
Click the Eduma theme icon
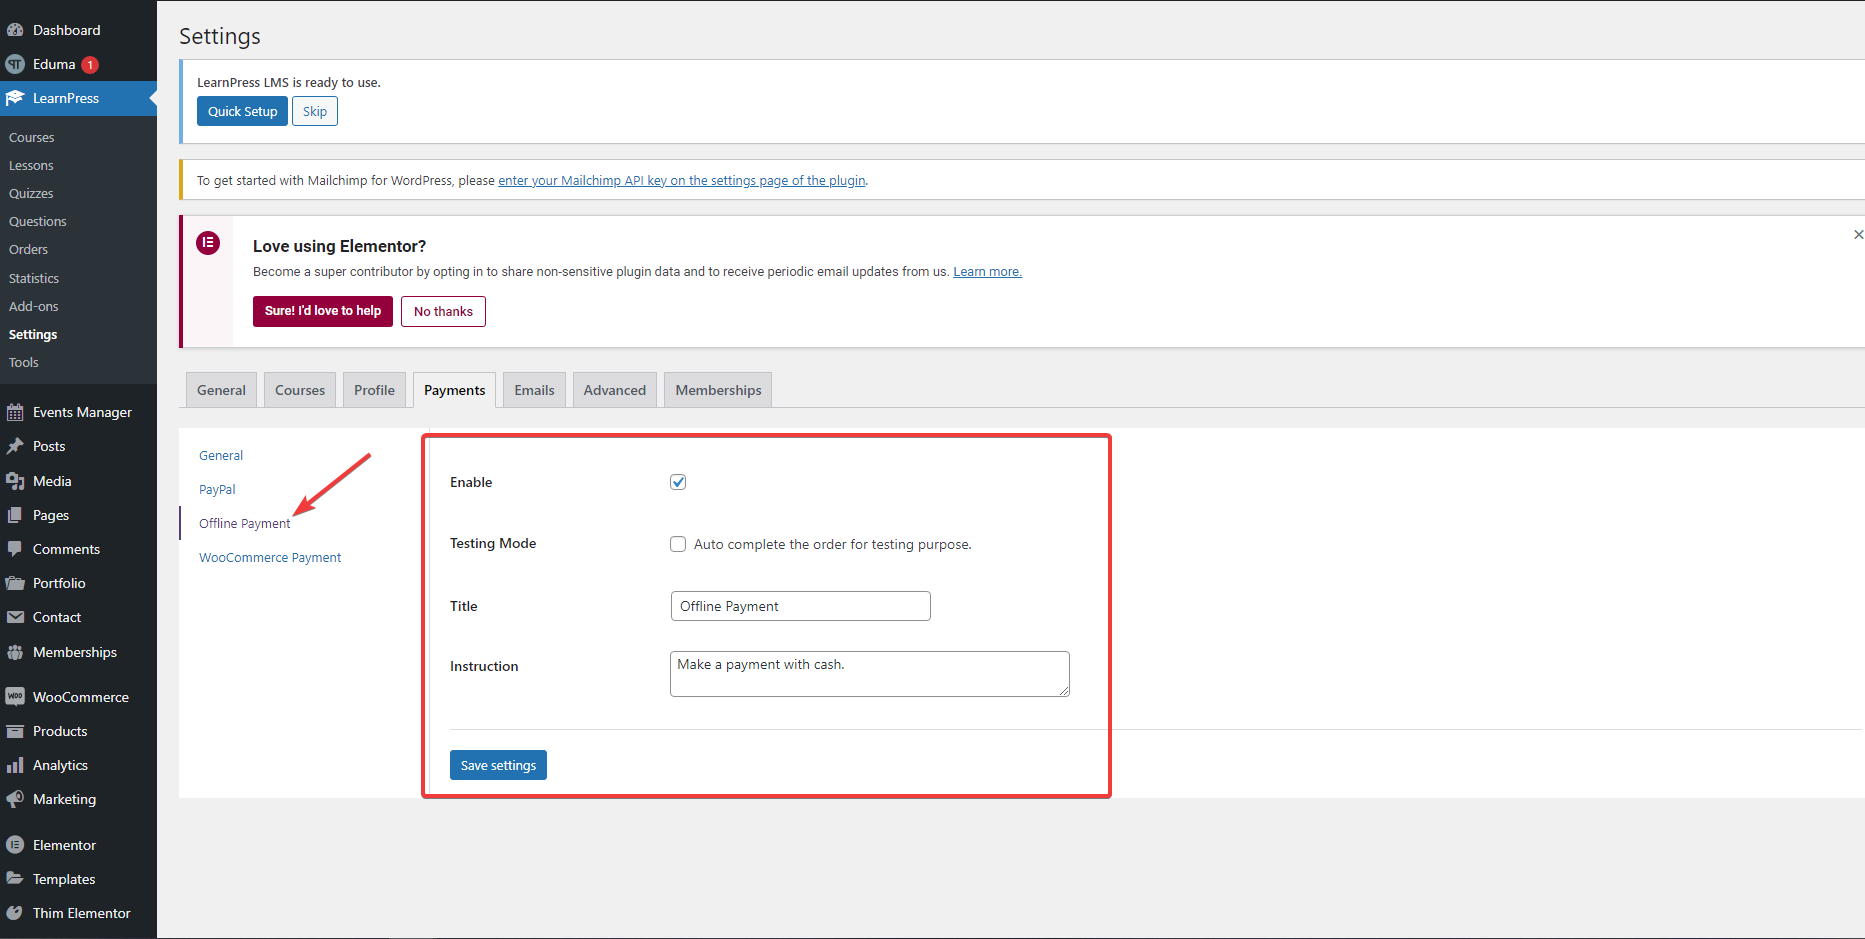pos(15,64)
